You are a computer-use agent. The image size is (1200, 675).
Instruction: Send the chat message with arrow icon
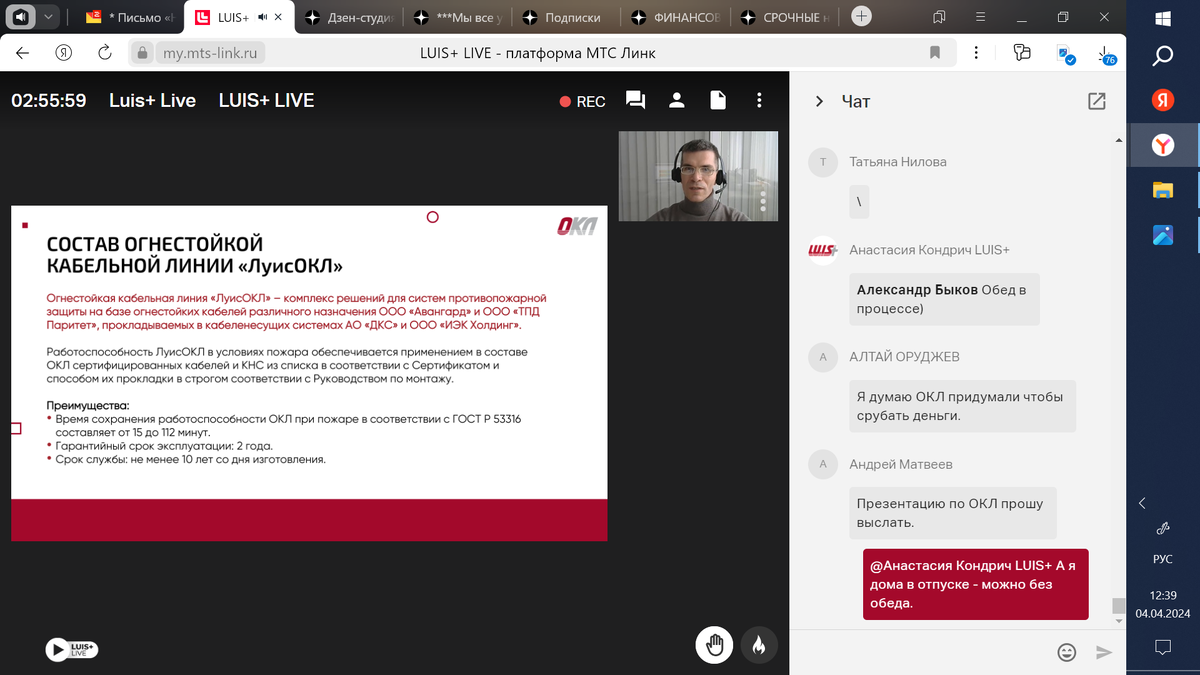[1104, 652]
